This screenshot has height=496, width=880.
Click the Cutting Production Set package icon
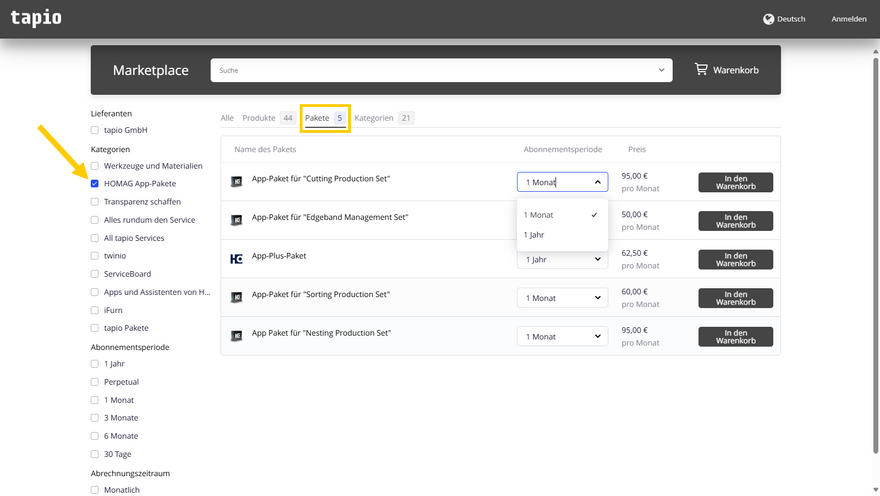click(x=236, y=181)
